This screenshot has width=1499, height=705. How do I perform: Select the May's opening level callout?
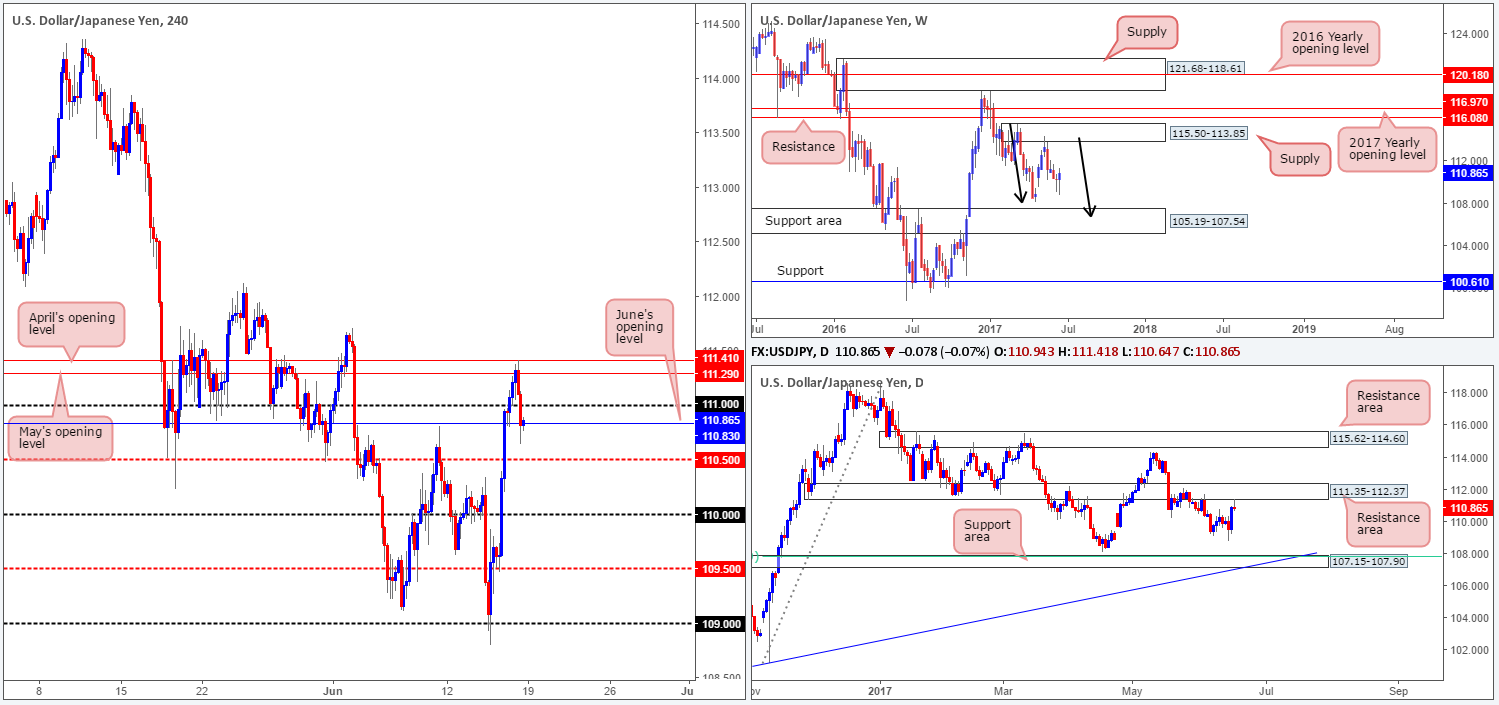pyautogui.click(x=59, y=436)
